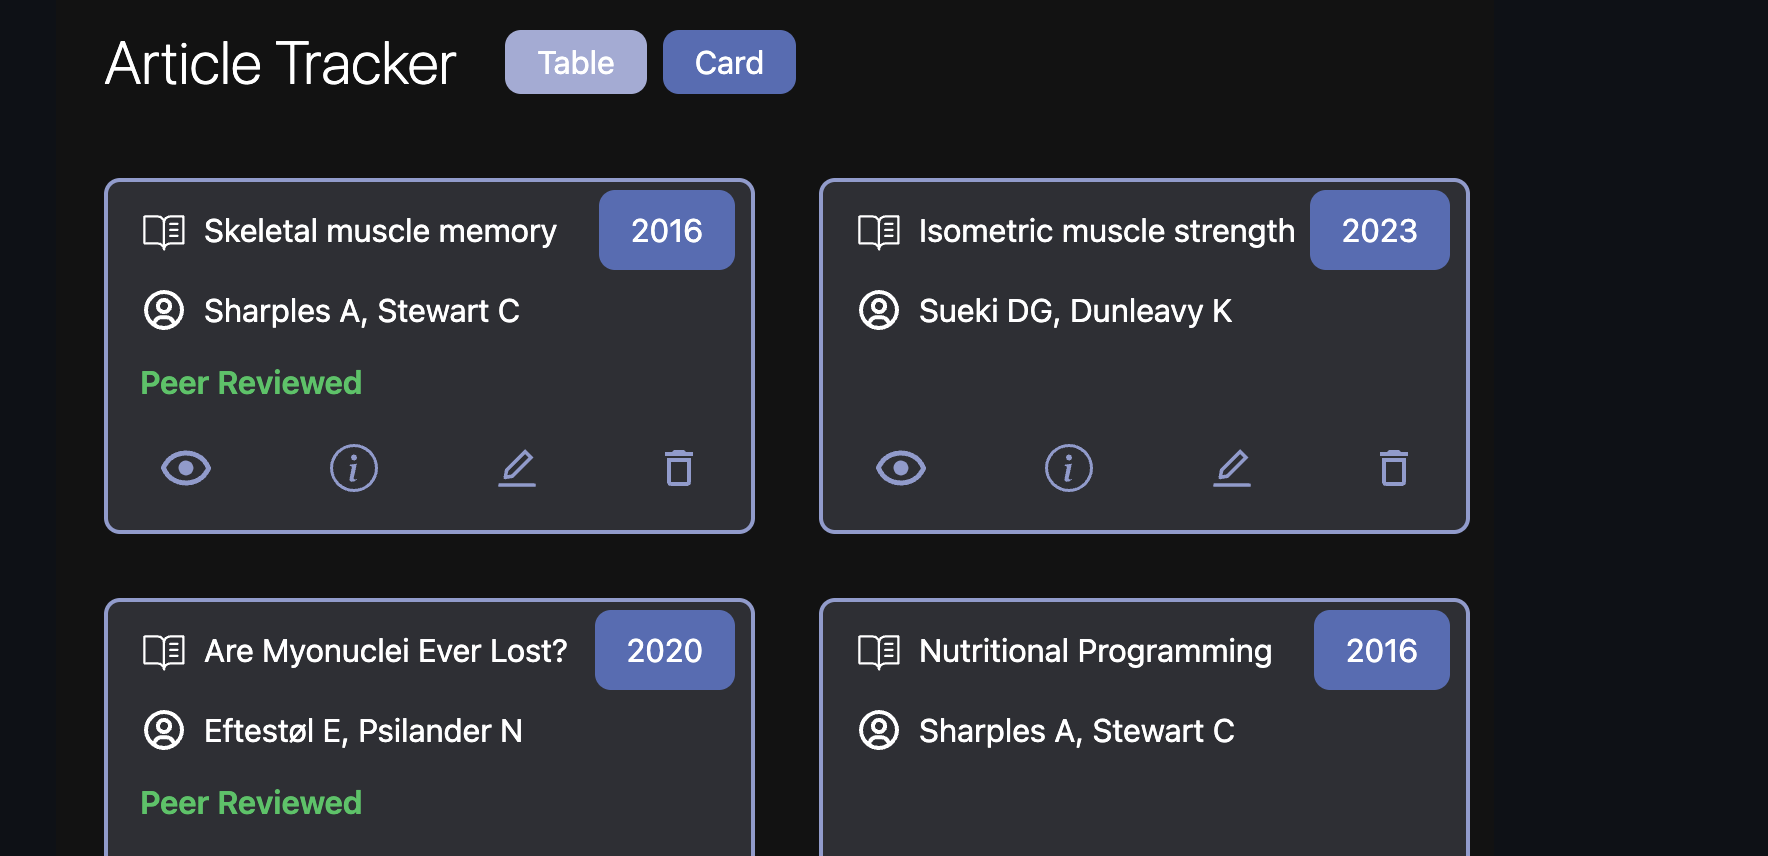Click the author icon beside Sueki DG, Dunleavy K

tap(880, 311)
